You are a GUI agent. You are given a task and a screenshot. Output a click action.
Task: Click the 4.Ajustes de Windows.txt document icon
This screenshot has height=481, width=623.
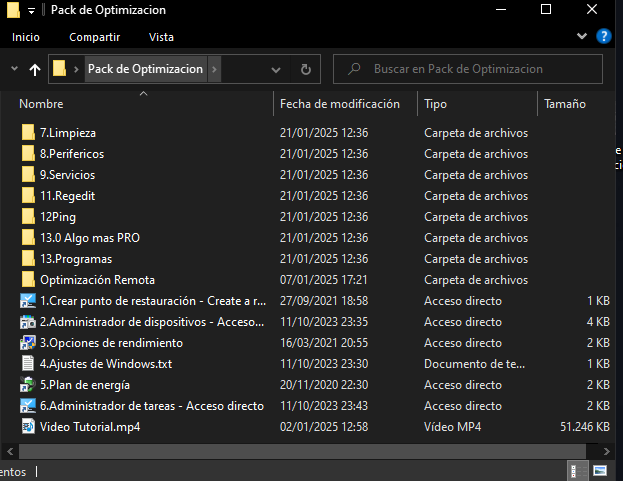pyautogui.click(x=28, y=364)
